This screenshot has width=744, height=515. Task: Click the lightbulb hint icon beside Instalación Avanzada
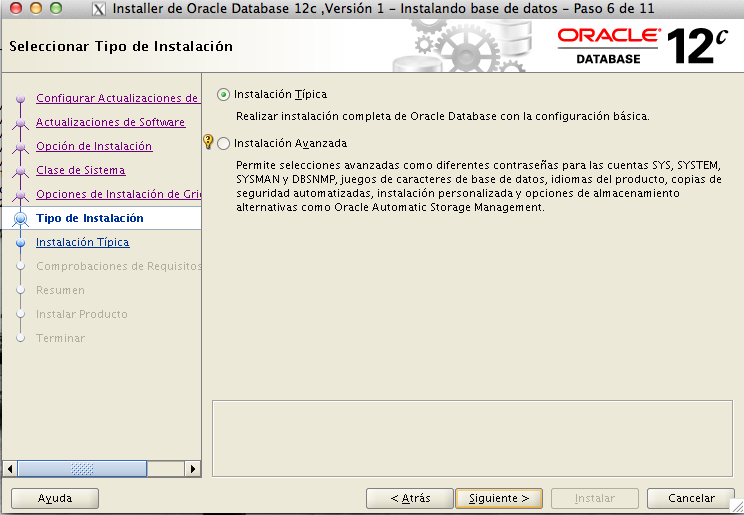[x=208, y=143]
